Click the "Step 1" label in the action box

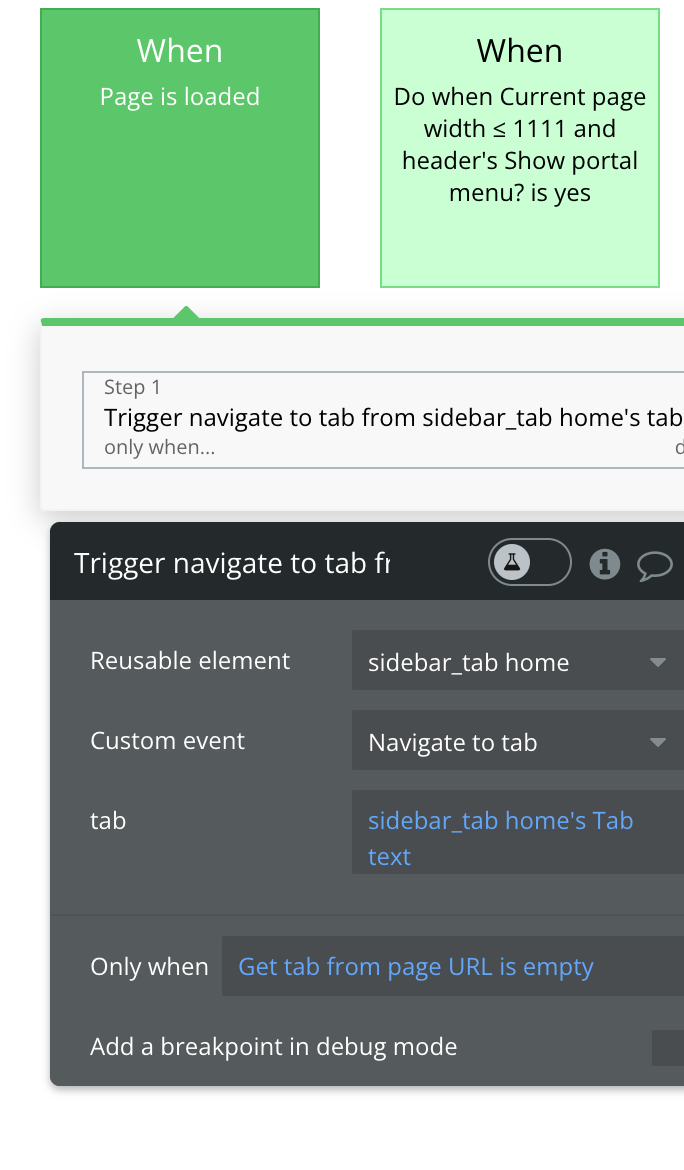132,388
